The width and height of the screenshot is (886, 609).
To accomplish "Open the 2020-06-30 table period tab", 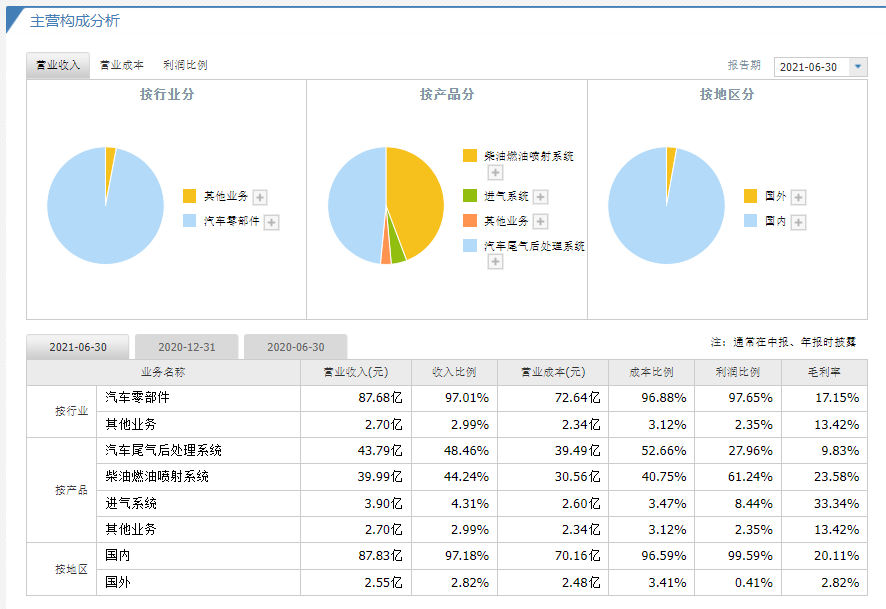I will [295, 347].
